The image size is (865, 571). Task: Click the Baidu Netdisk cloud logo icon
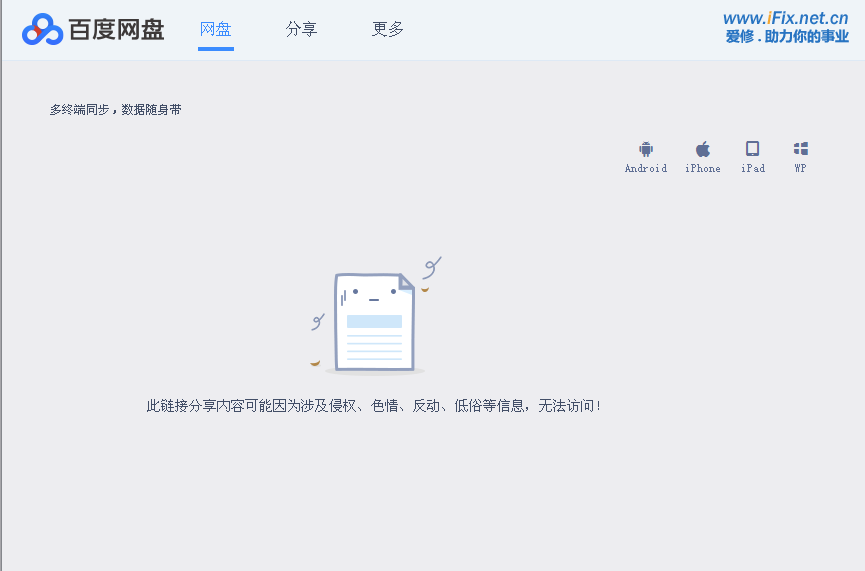click(42, 30)
